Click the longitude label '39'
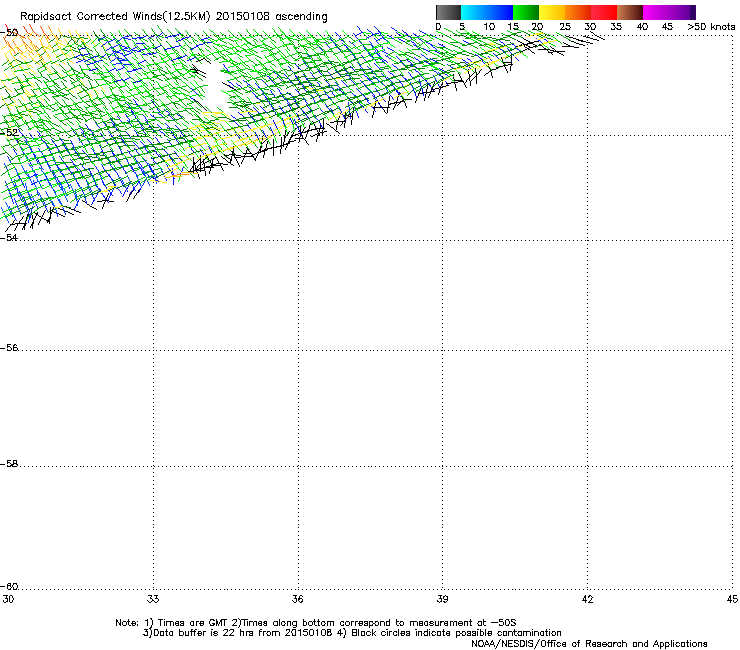The width and height of the screenshot is (740, 650). pyautogui.click(x=442, y=599)
